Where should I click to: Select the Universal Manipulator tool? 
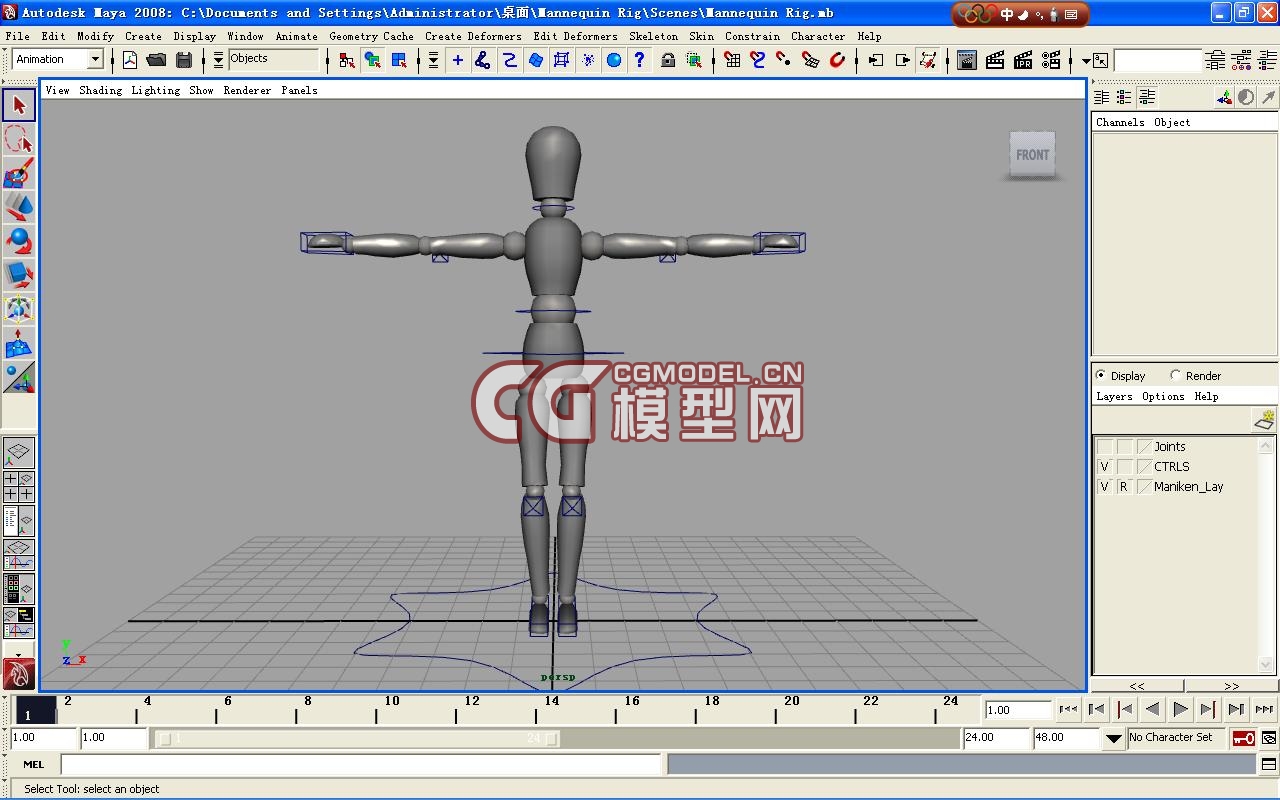[19, 309]
